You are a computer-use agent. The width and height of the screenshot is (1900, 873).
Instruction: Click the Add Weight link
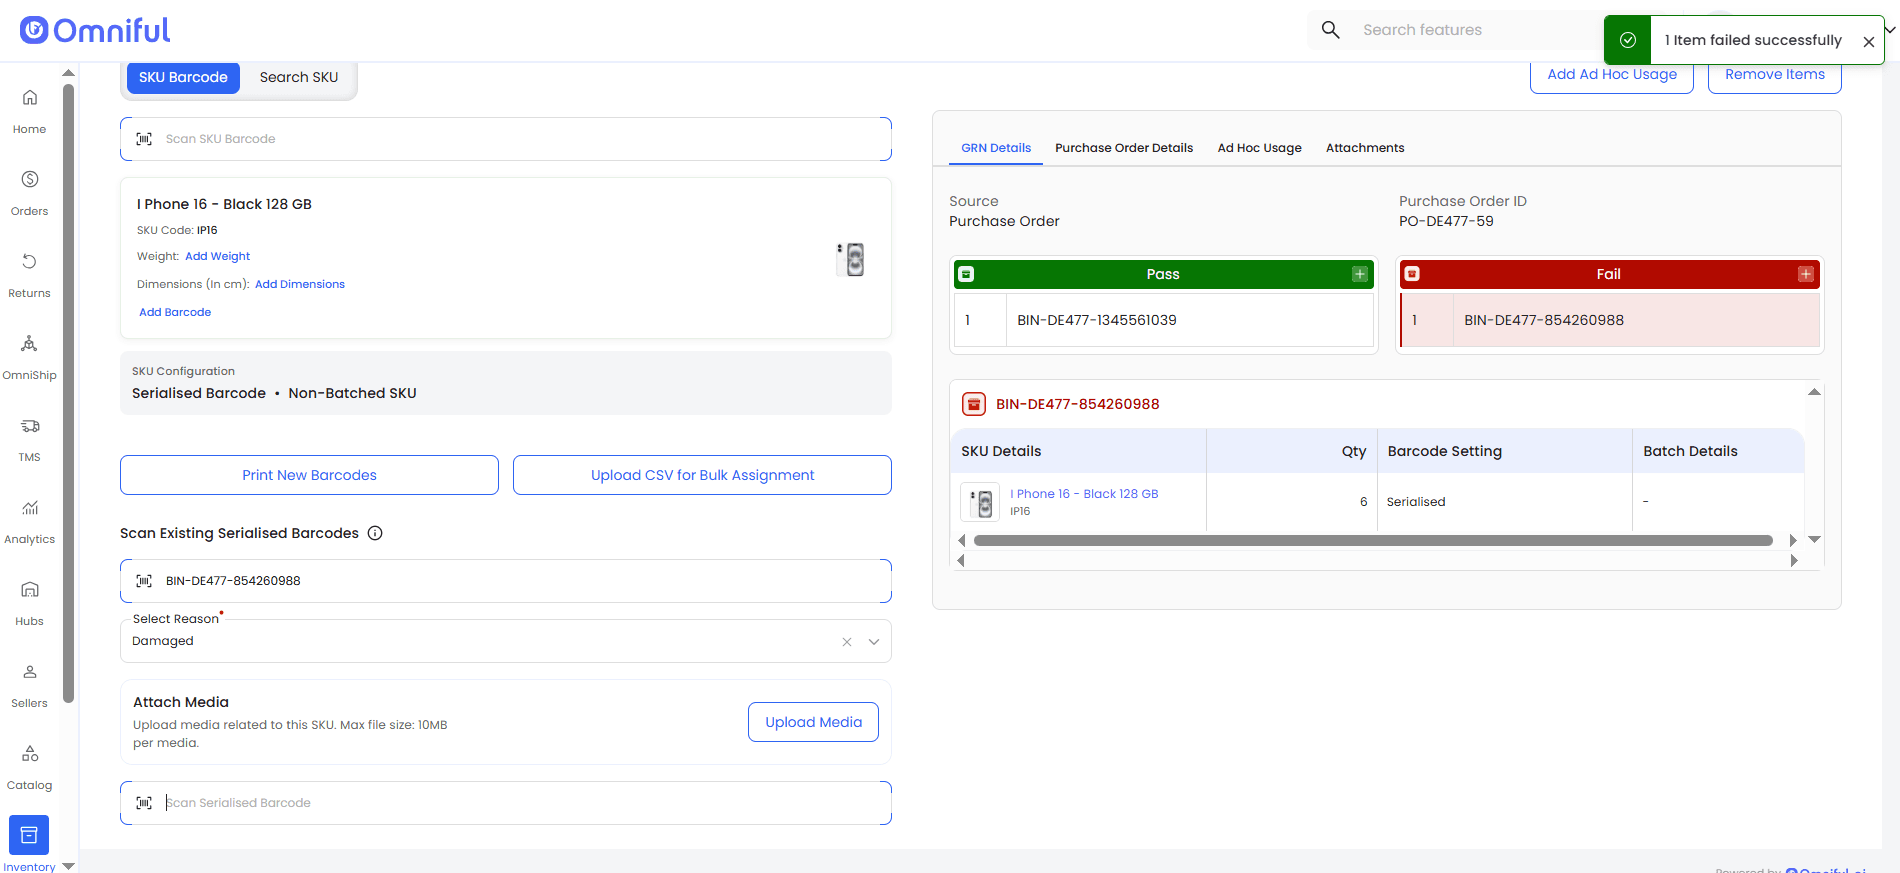pyautogui.click(x=217, y=256)
